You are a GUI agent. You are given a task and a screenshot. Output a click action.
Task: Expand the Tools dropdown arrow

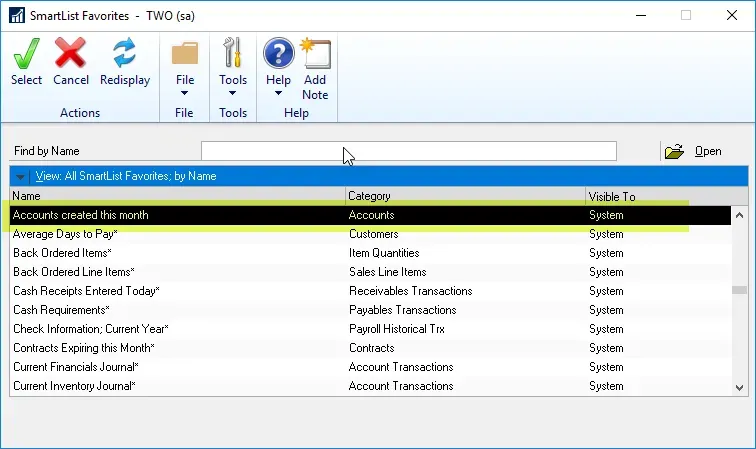233,94
